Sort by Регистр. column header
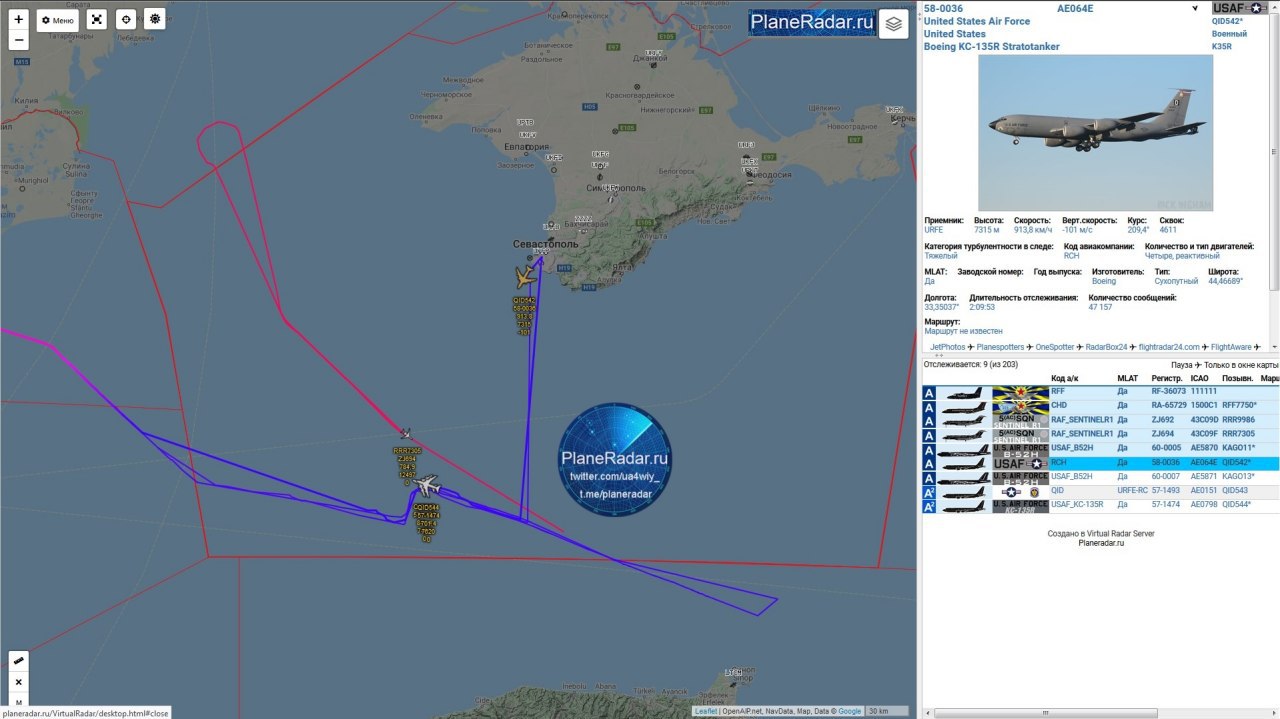 coord(1167,379)
